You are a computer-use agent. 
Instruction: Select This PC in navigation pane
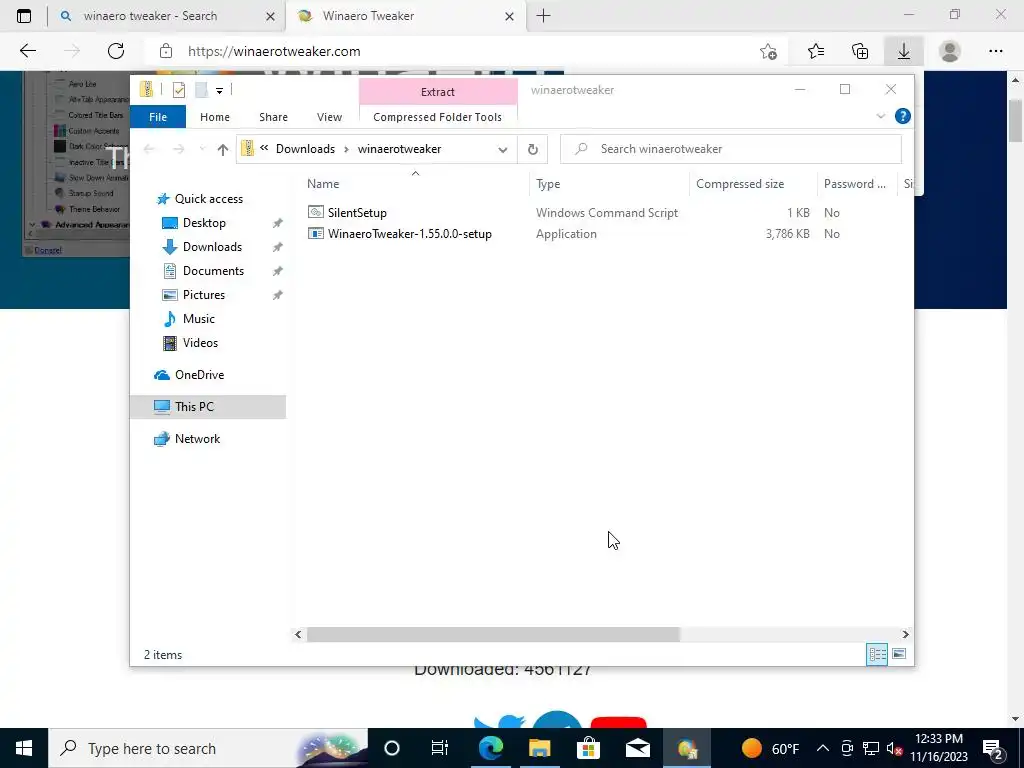click(208, 407)
